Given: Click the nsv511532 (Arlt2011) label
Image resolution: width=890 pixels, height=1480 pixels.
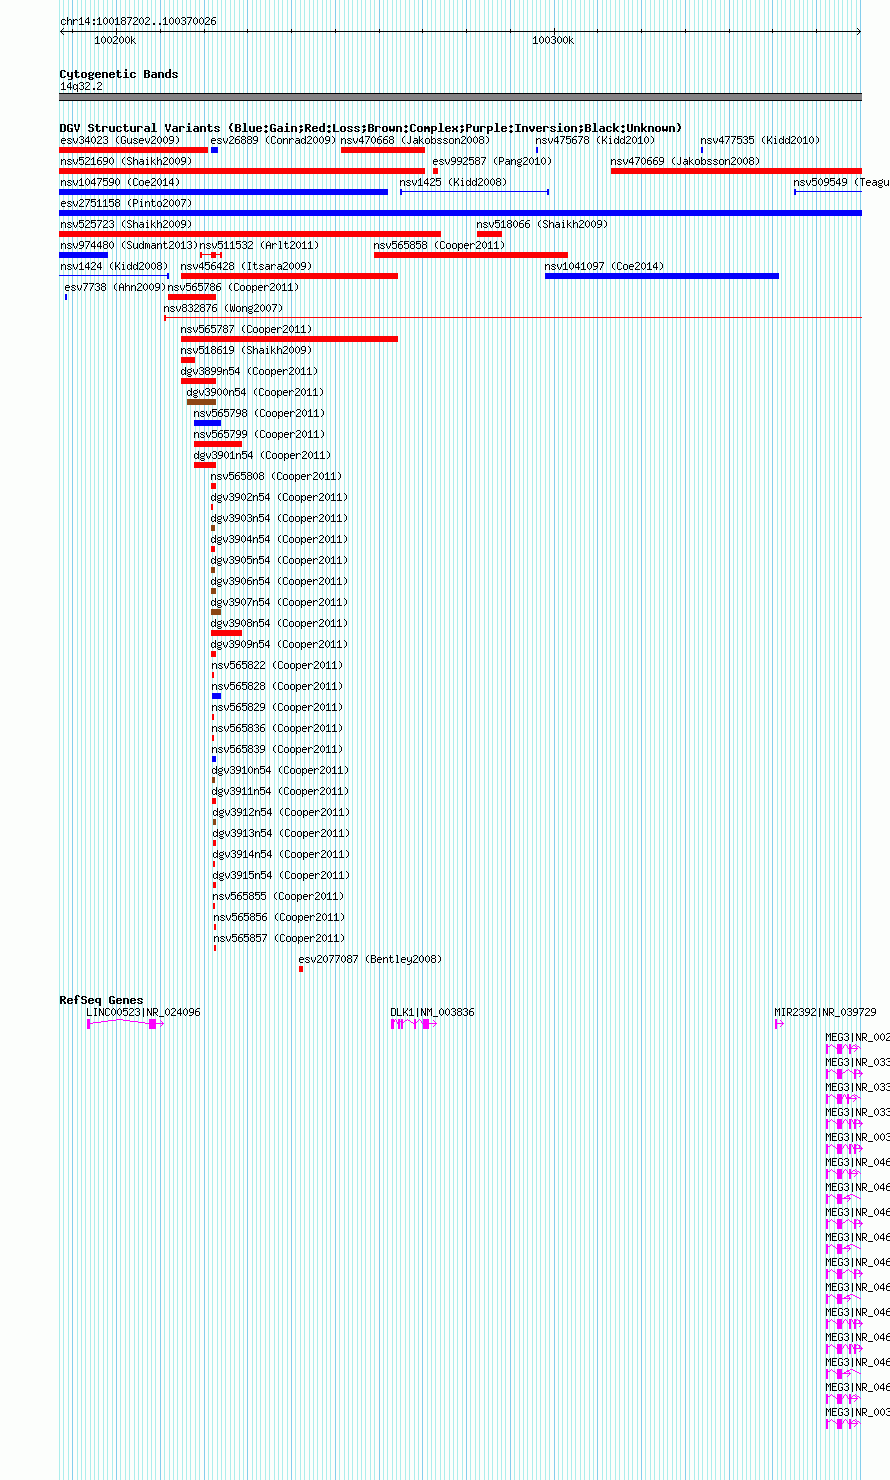Looking at the screenshot, I should 259,245.
